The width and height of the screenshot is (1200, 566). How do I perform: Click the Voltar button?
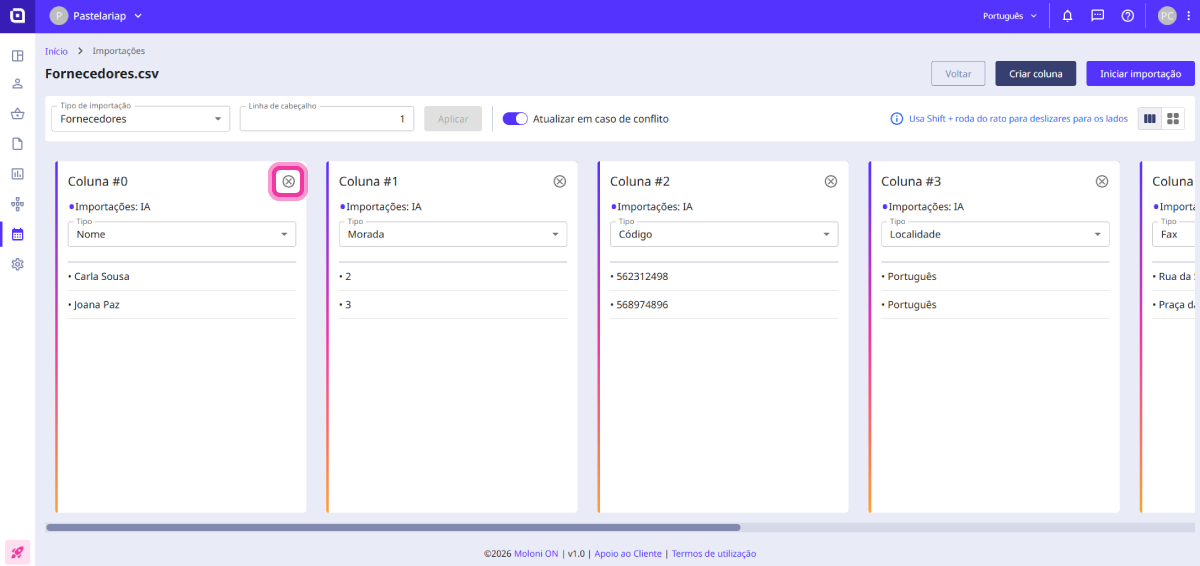[958, 74]
